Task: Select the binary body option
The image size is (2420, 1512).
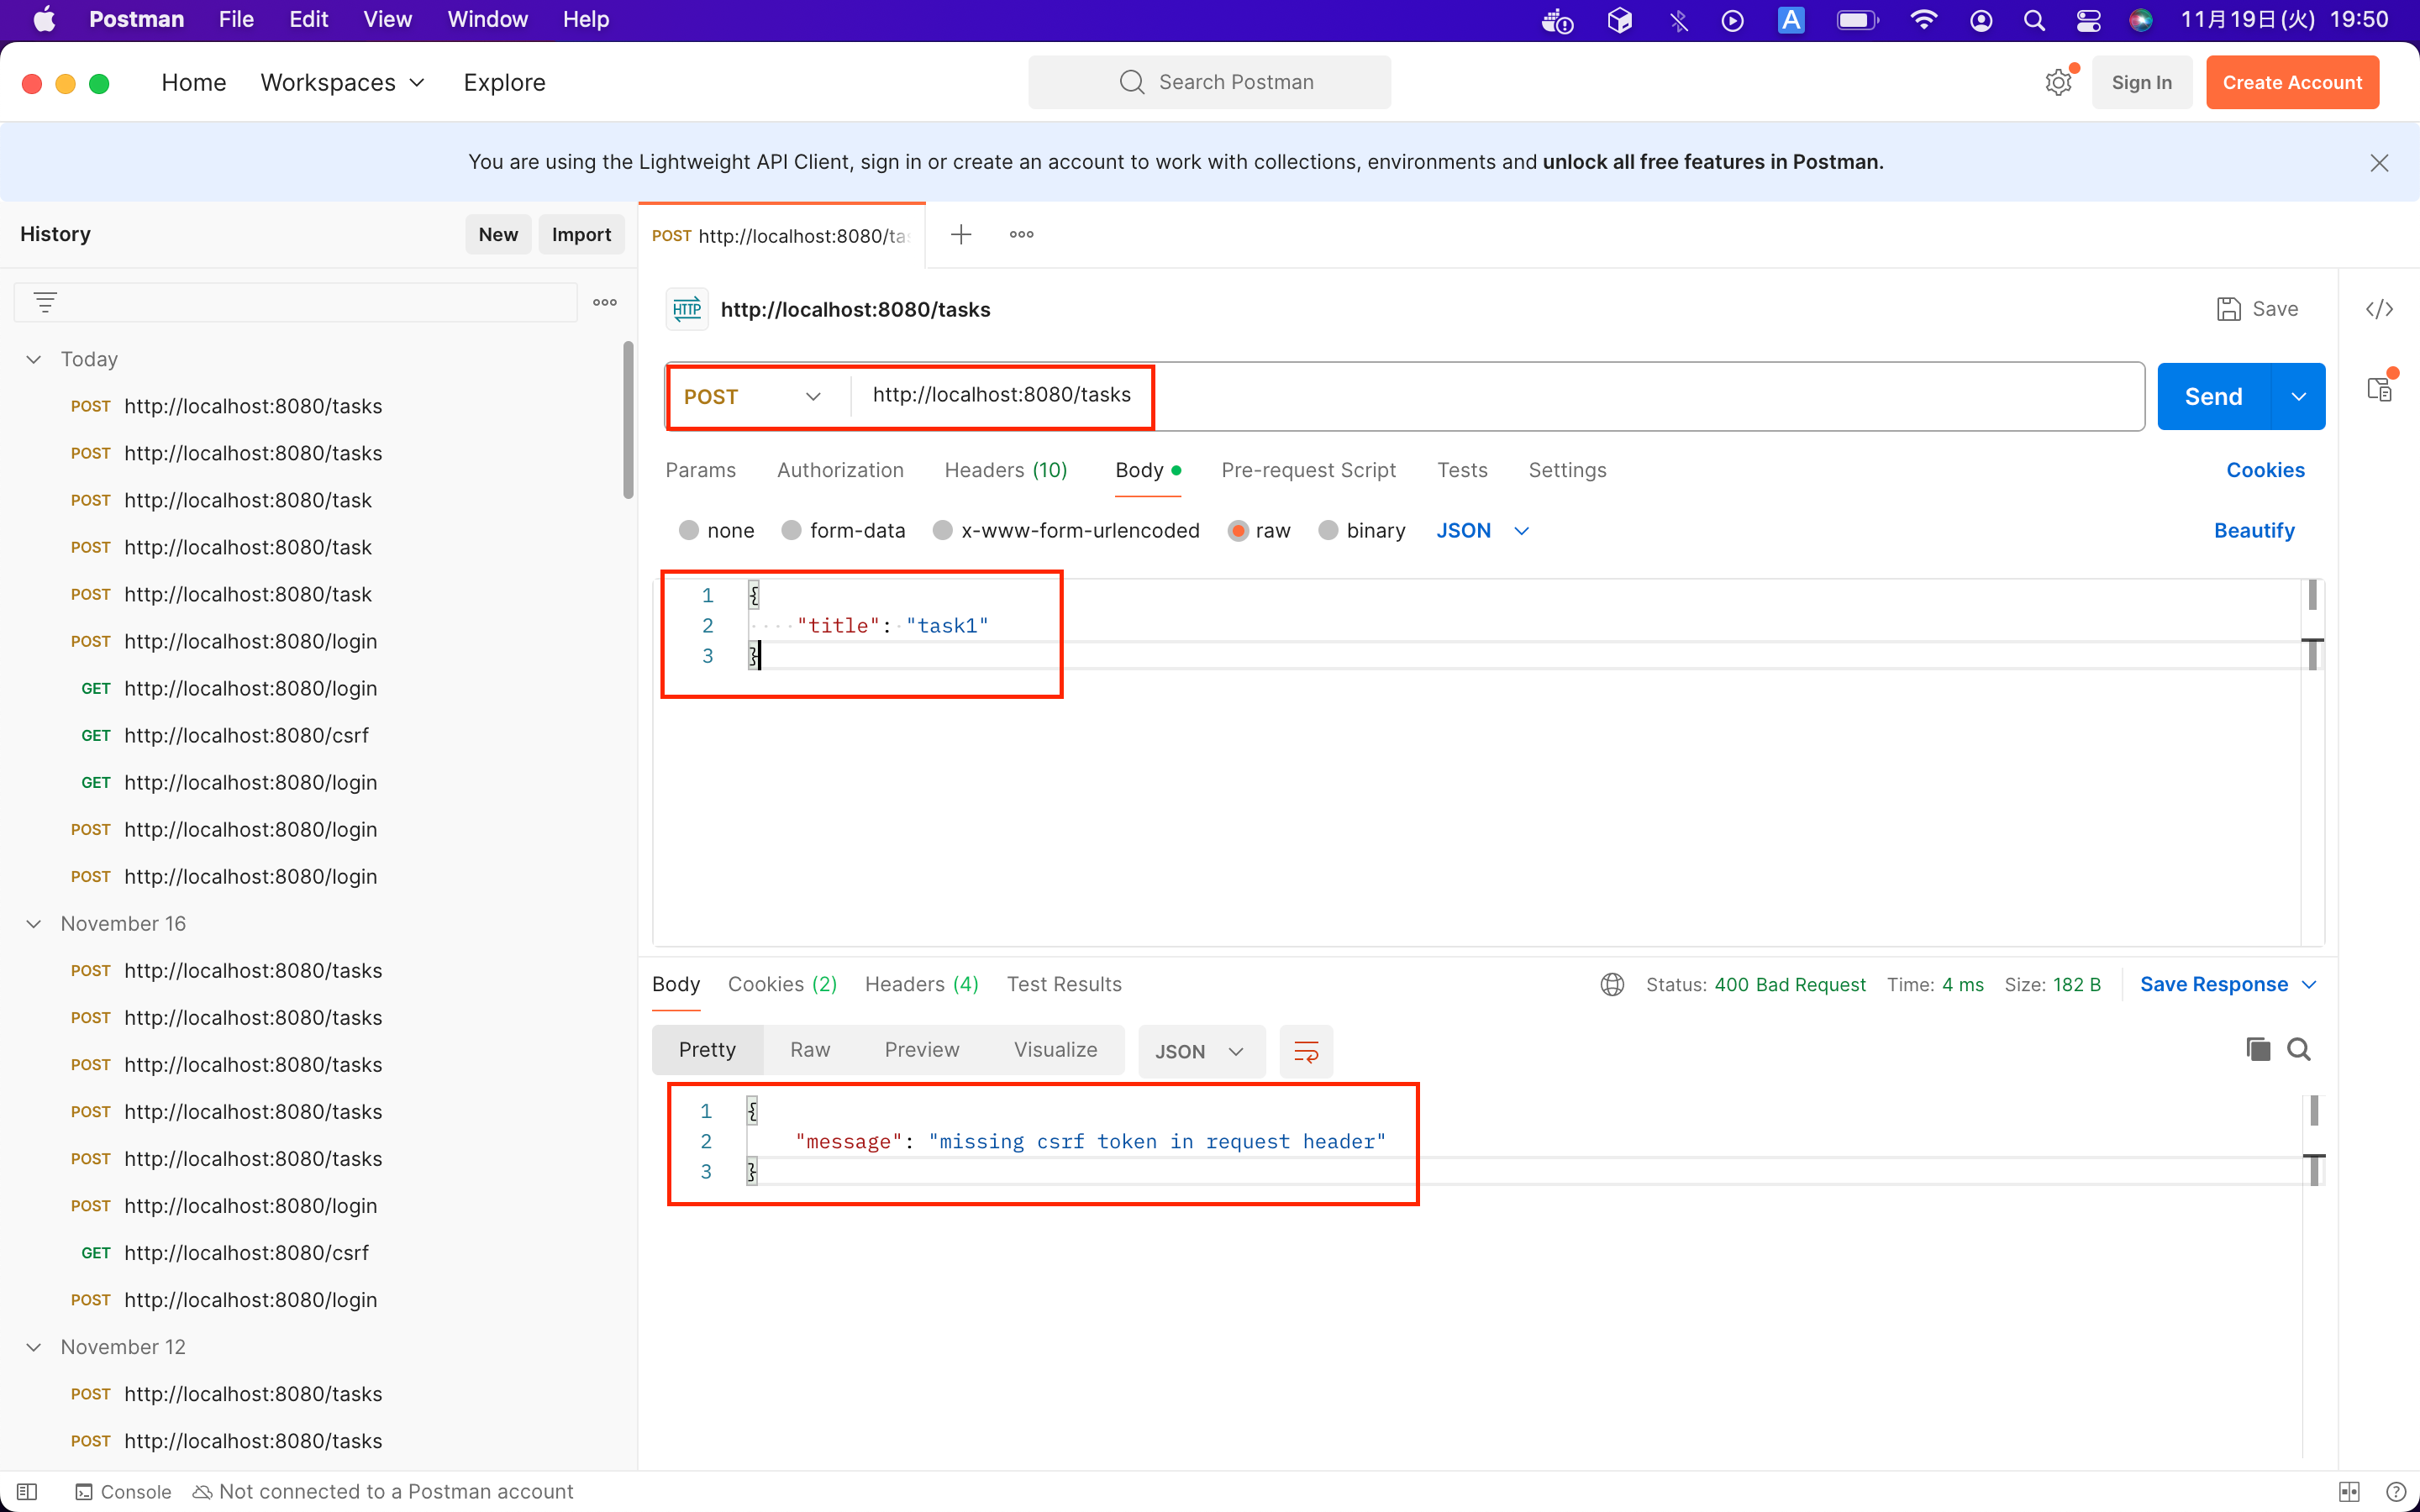Action: coord(1328,530)
